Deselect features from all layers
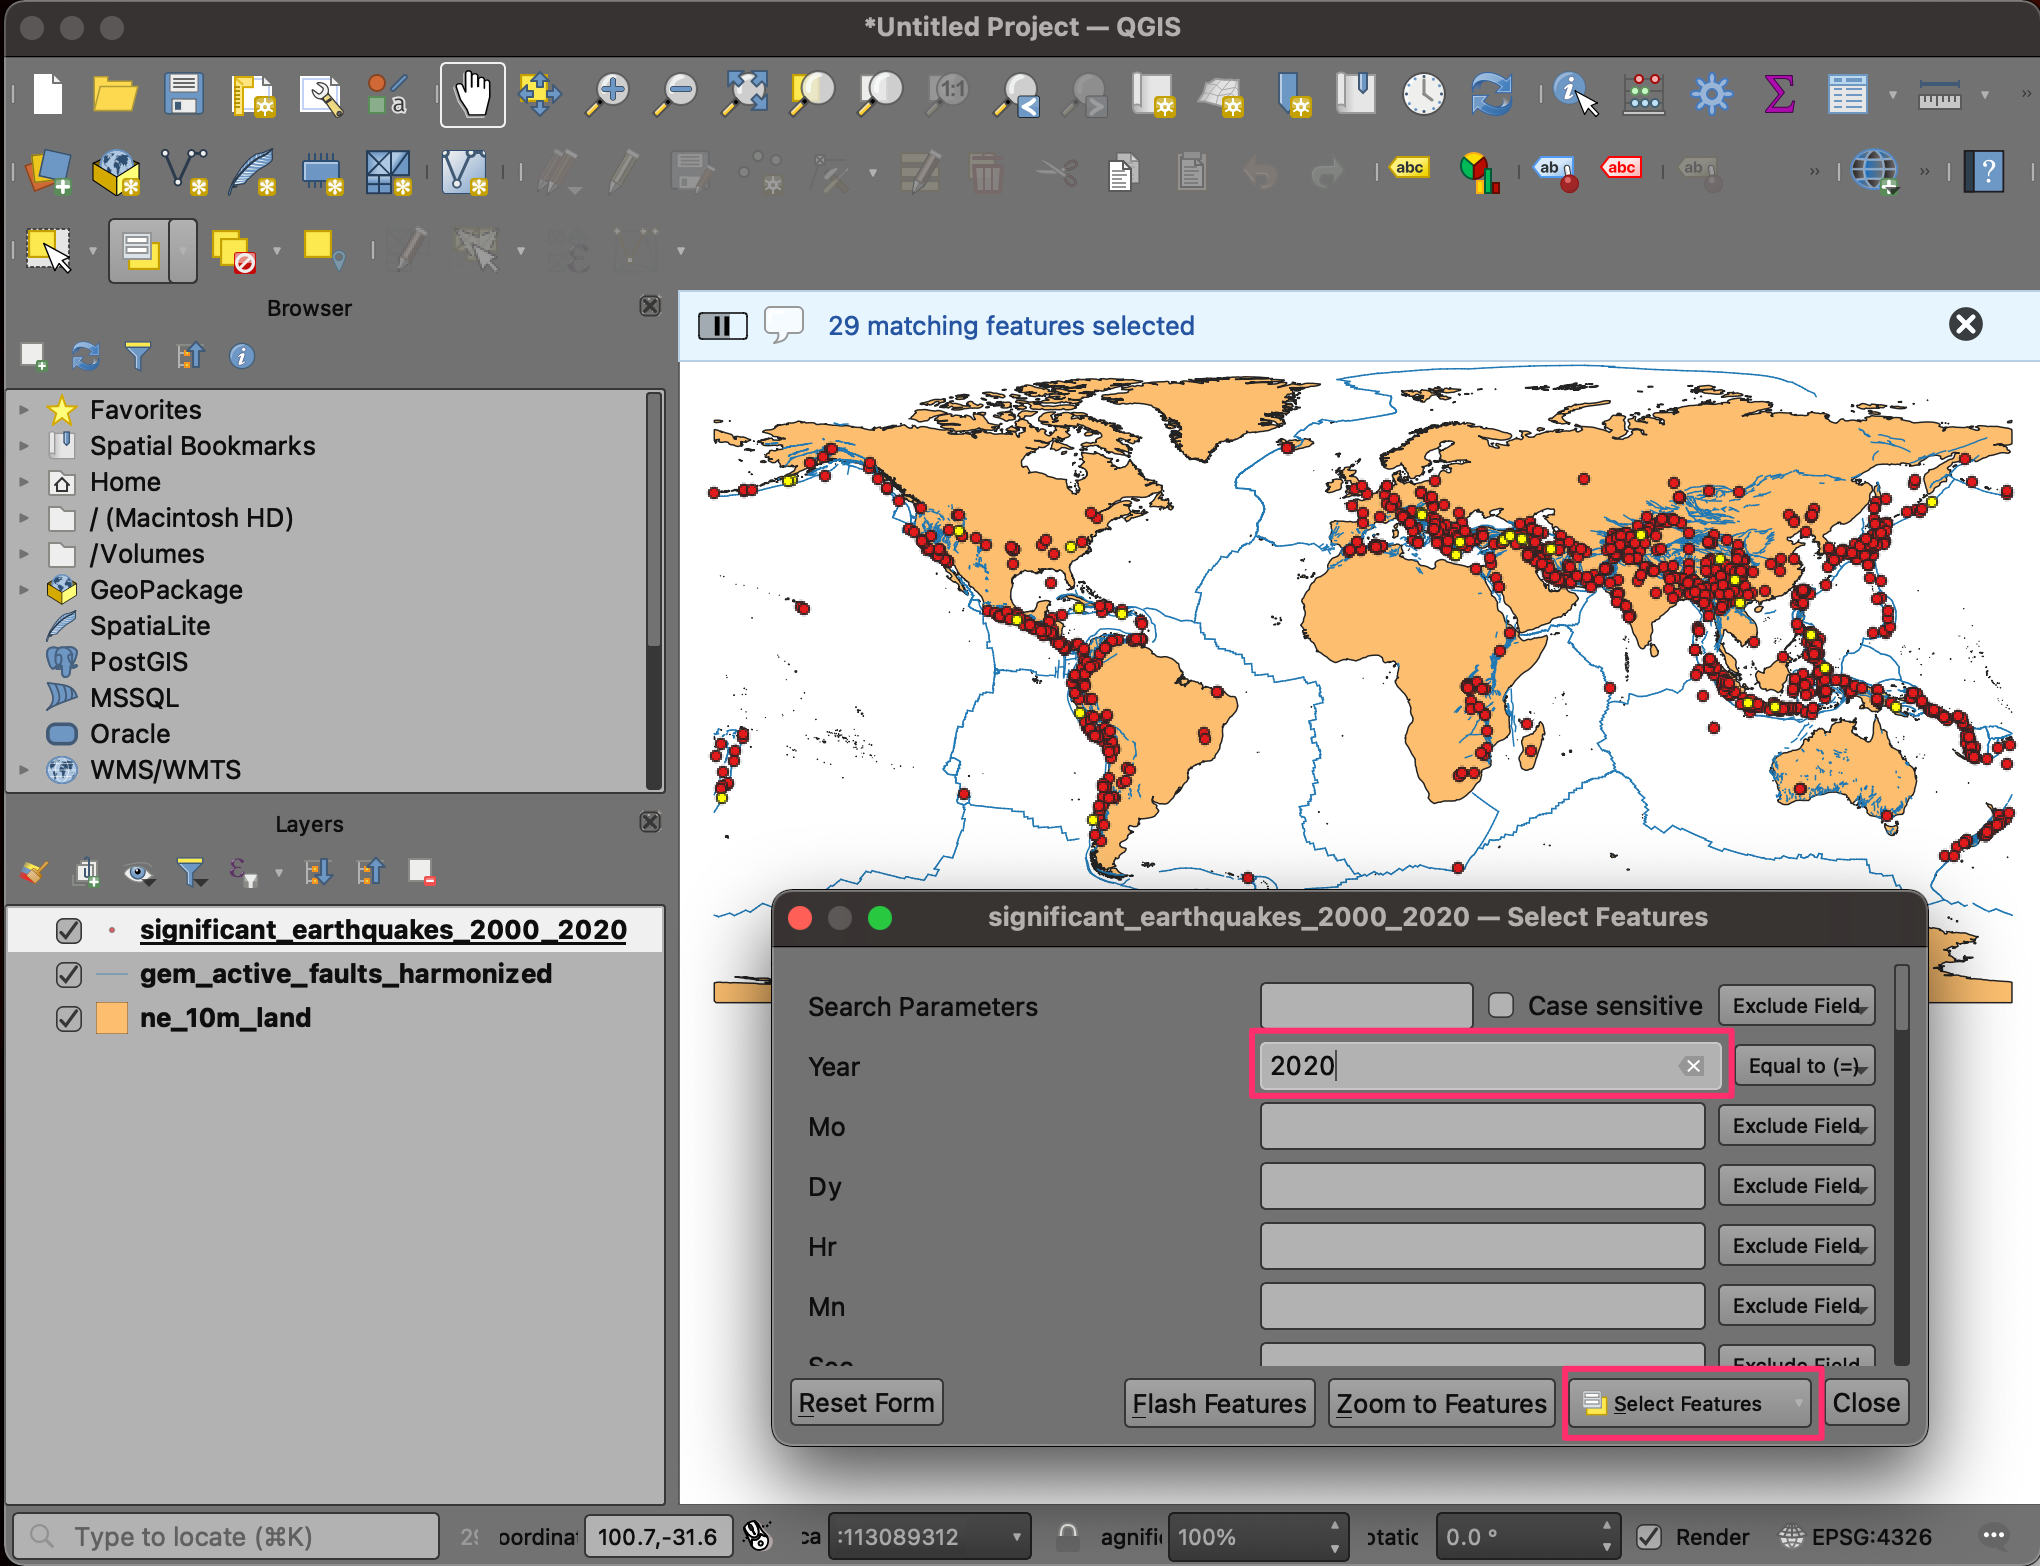This screenshot has width=2040, height=1566. 234,250
